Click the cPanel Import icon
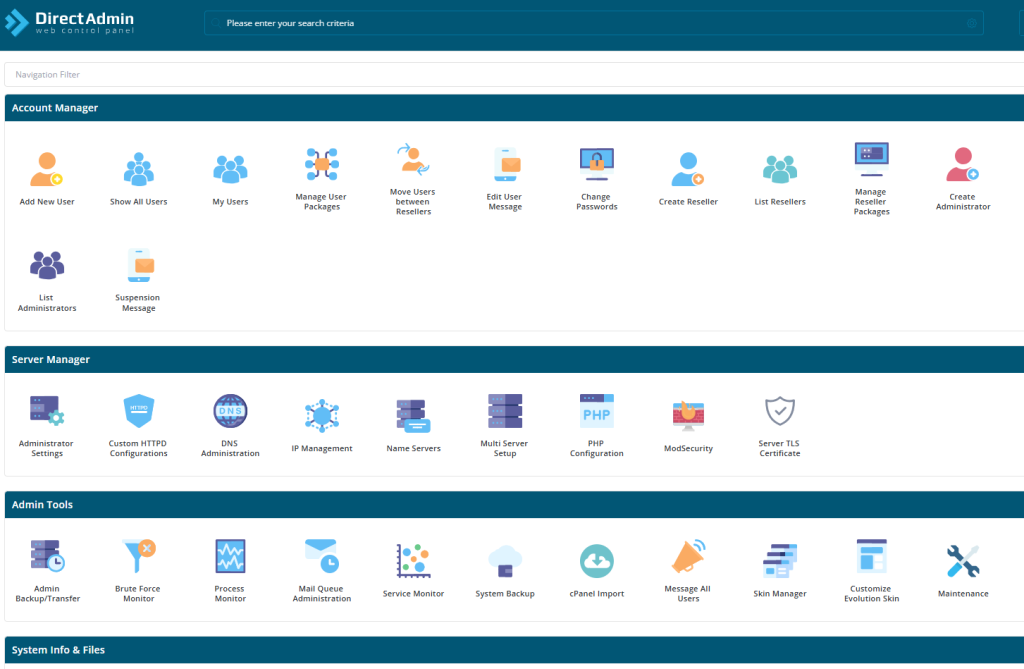The height and width of the screenshot is (669, 1024). [x=597, y=561]
